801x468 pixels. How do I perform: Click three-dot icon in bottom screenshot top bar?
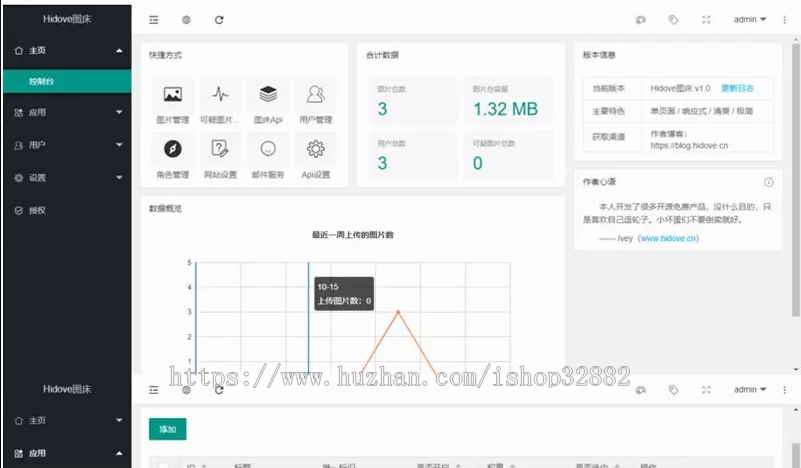[x=784, y=390]
